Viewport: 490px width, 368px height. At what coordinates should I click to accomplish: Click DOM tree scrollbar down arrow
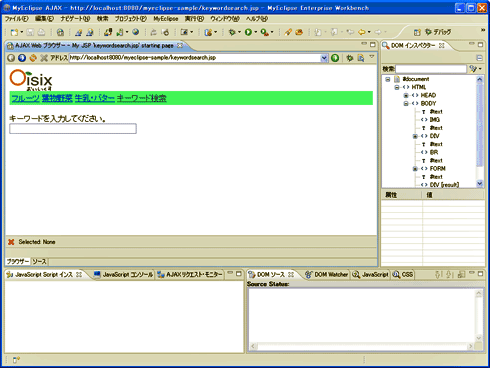click(480, 184)
